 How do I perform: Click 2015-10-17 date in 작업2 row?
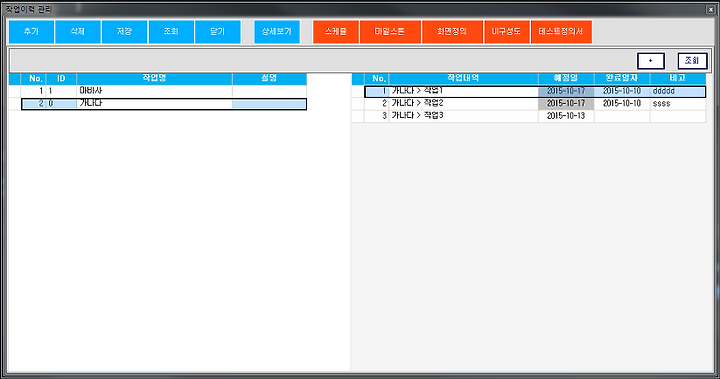[566, 104]
